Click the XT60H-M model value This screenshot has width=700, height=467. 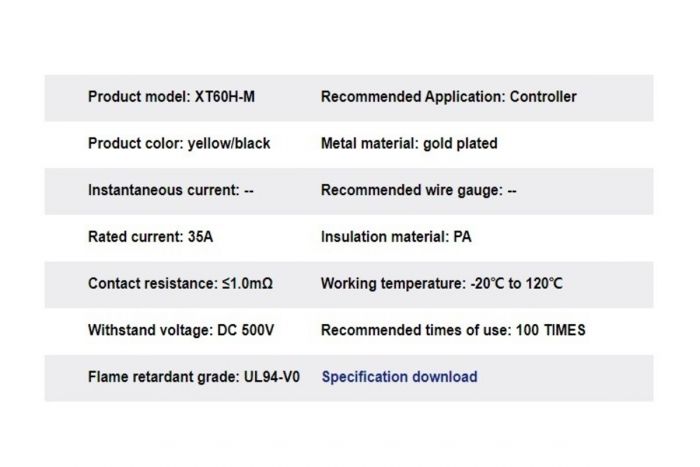(x=225, y=96)
